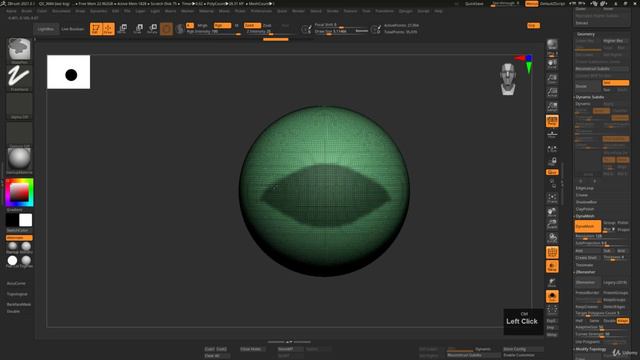Click the BPR render button
The width and height of the screenshot is (640, 360).
(x=552, y=44)
